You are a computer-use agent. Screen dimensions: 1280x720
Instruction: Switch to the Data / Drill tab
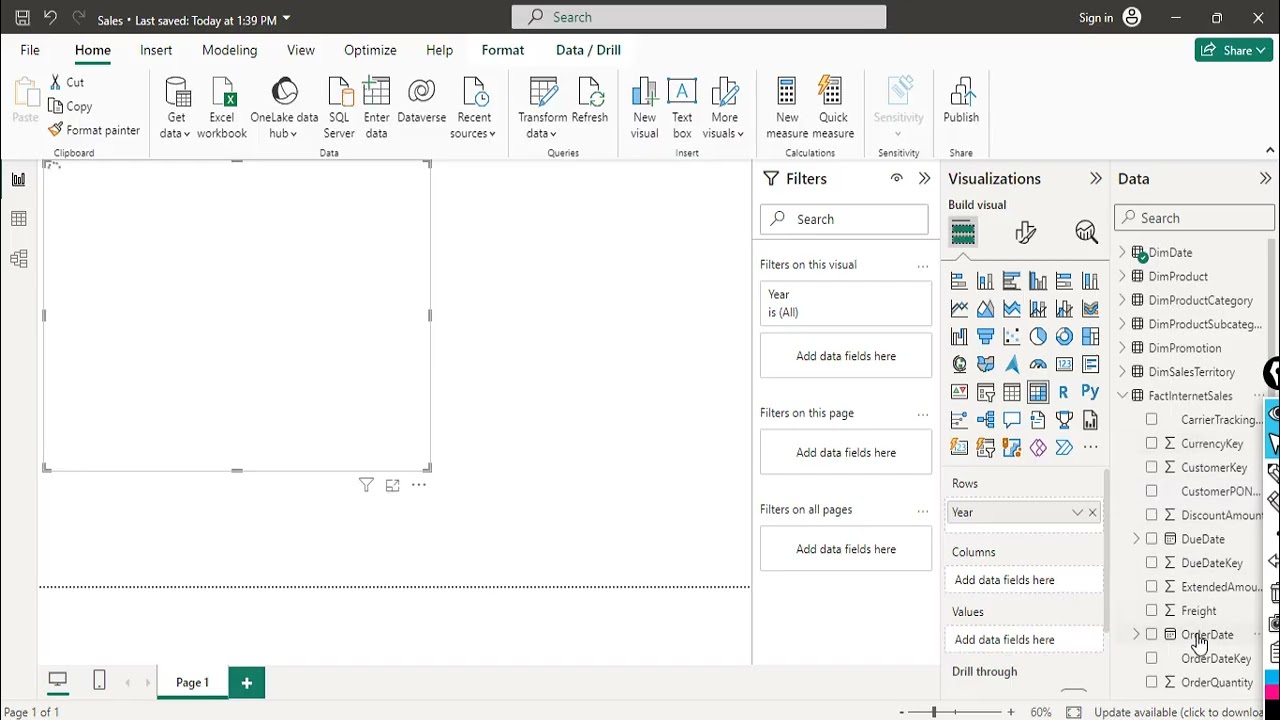[x=588, y=50]
